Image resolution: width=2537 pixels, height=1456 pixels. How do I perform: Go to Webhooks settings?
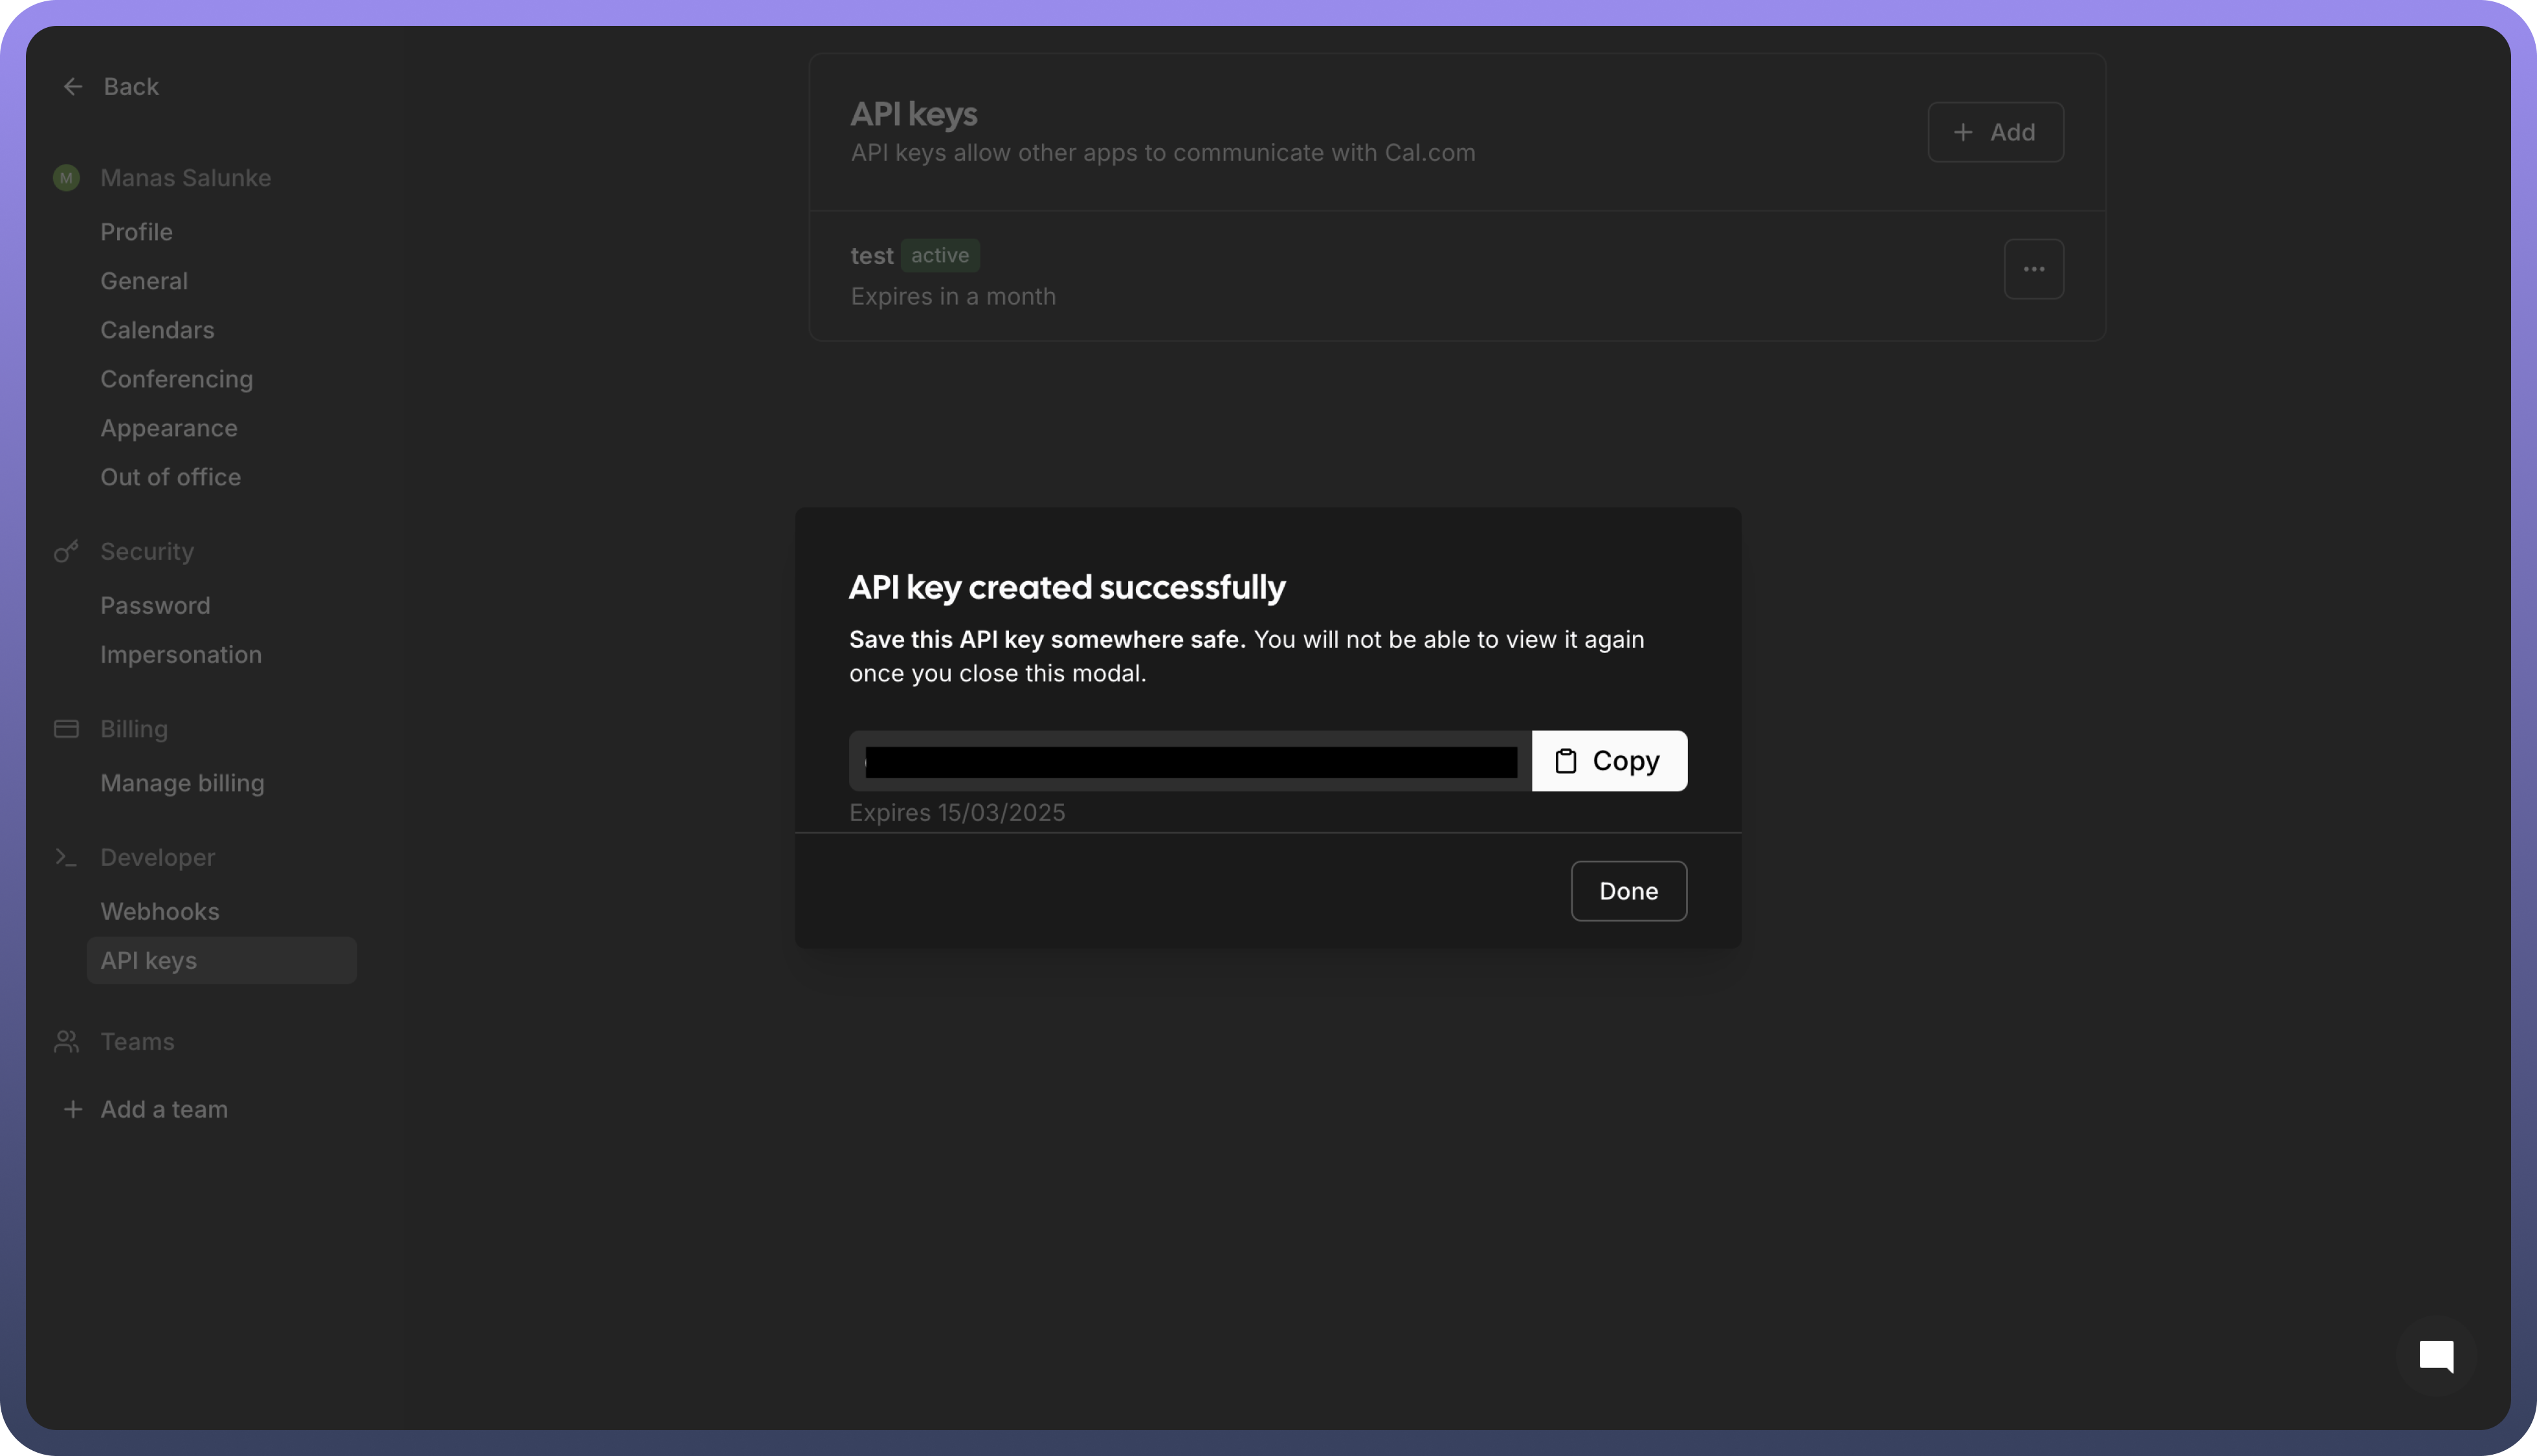159,911
